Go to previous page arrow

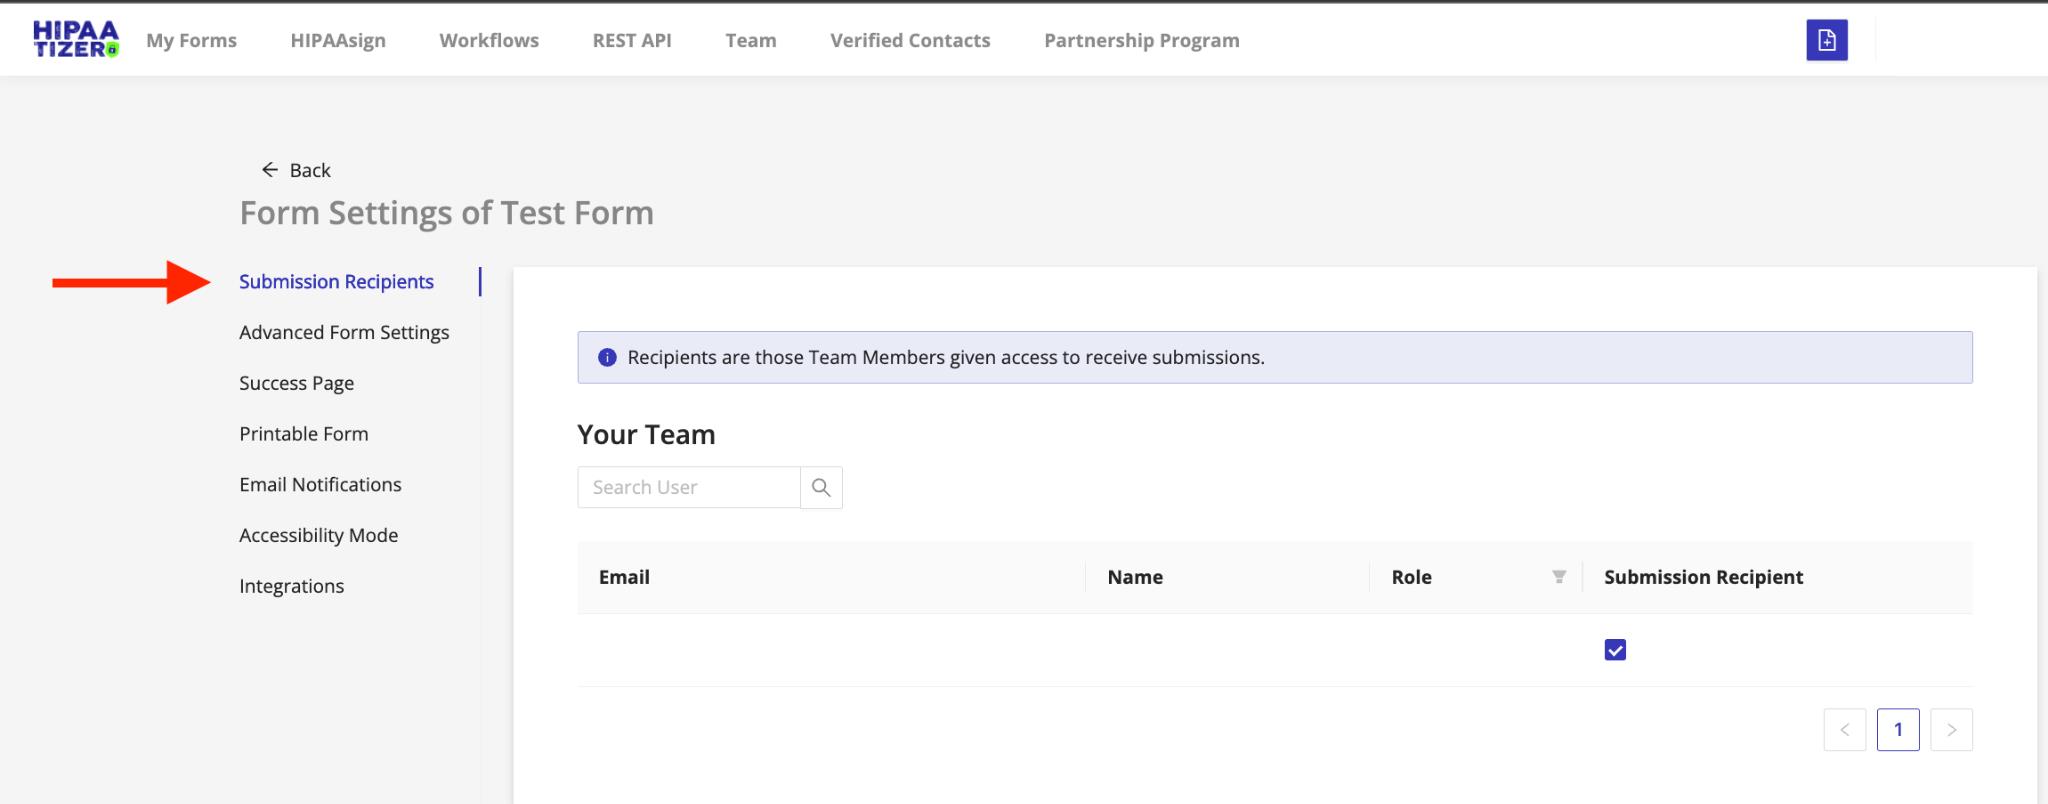(1845, 729)
